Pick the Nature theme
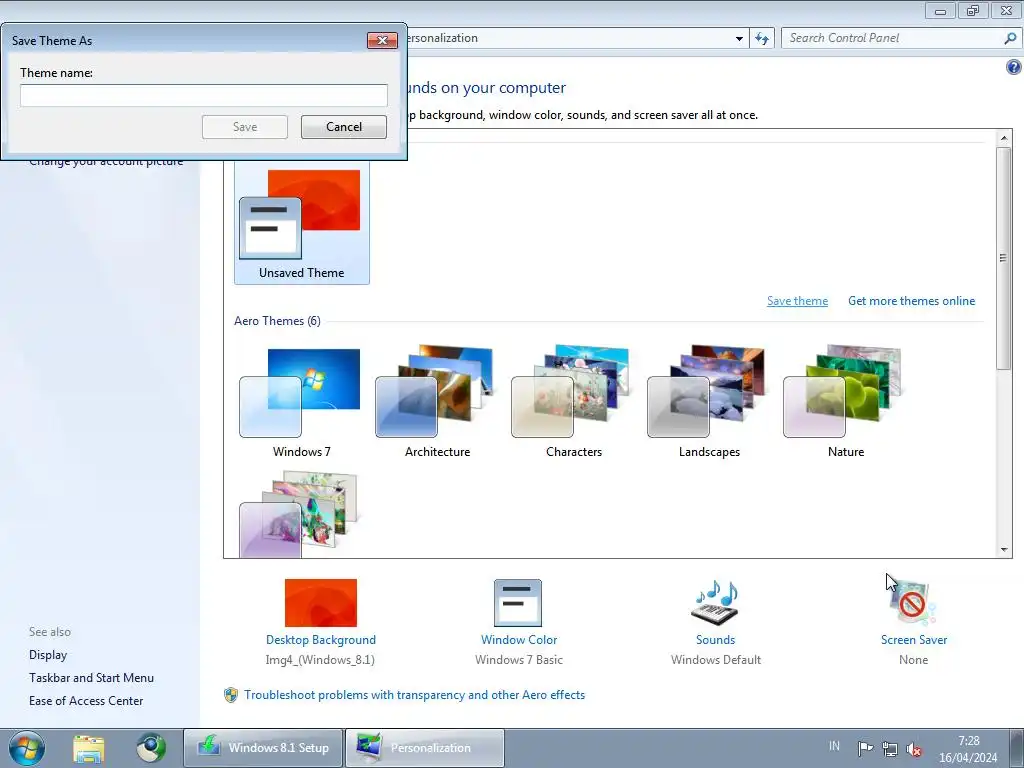This screenshot has width=1024, height=768. pos(844,402)
